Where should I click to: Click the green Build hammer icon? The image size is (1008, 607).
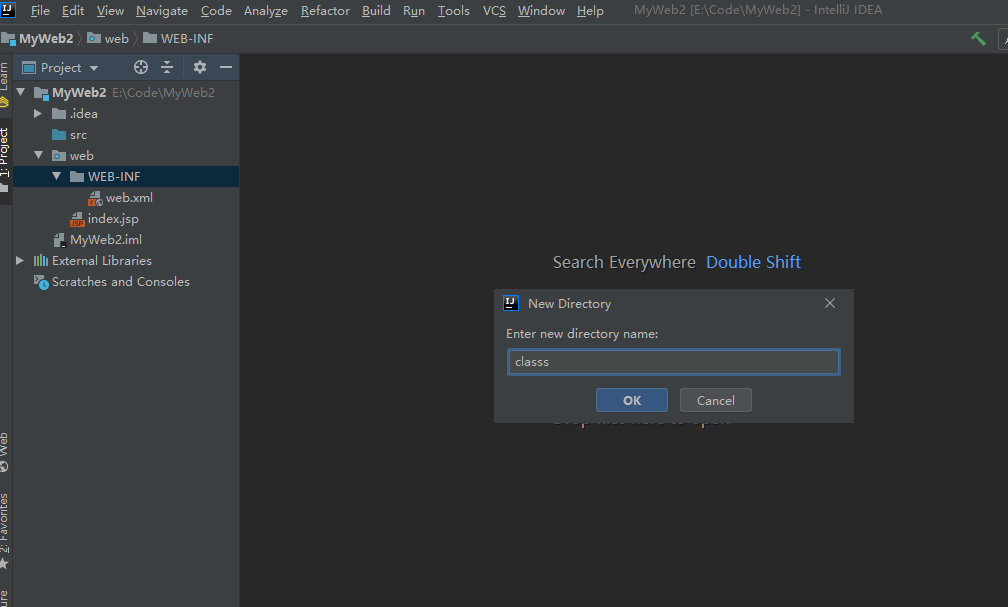(x=978, y=39)
